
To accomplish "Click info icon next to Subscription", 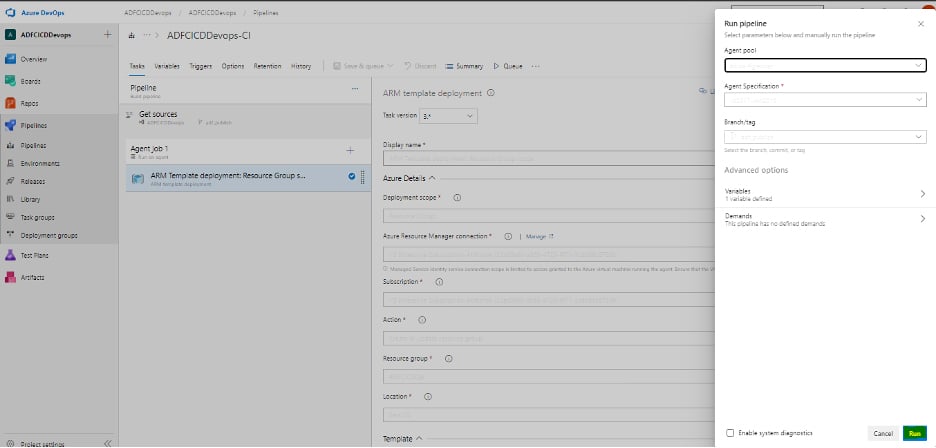I will 439,281.
